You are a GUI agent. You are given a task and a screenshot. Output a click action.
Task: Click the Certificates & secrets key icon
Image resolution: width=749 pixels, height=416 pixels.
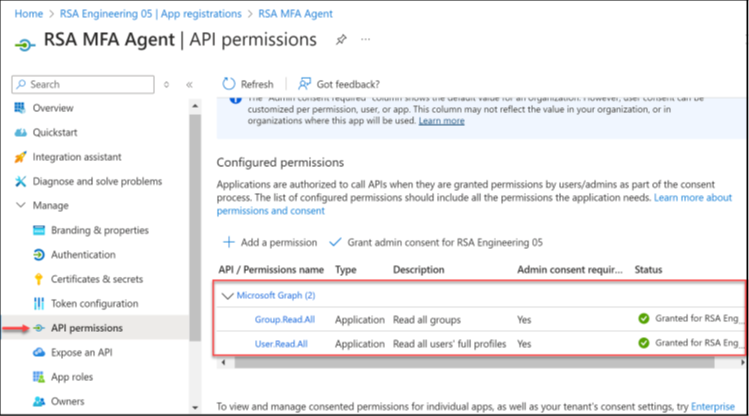[x=39, y=279]
